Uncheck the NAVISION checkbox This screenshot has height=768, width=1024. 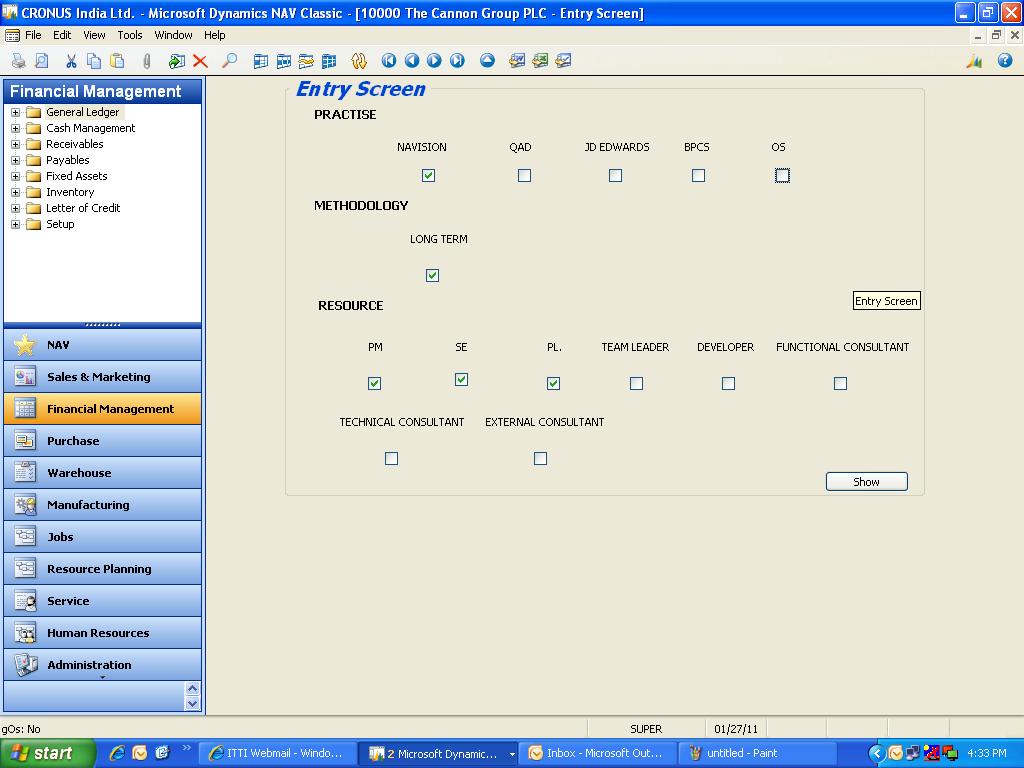click(x=428, y=176)
